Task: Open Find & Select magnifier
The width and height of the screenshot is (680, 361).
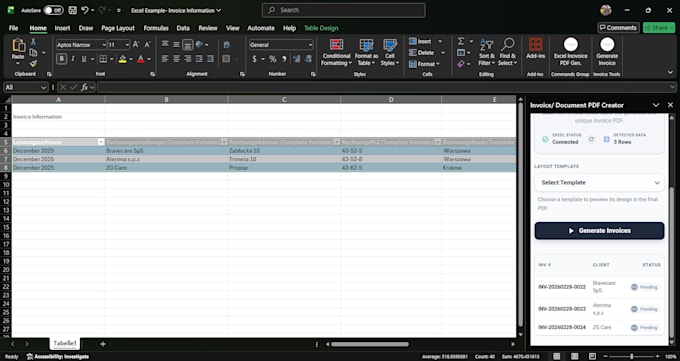Action: click(507, 52)
